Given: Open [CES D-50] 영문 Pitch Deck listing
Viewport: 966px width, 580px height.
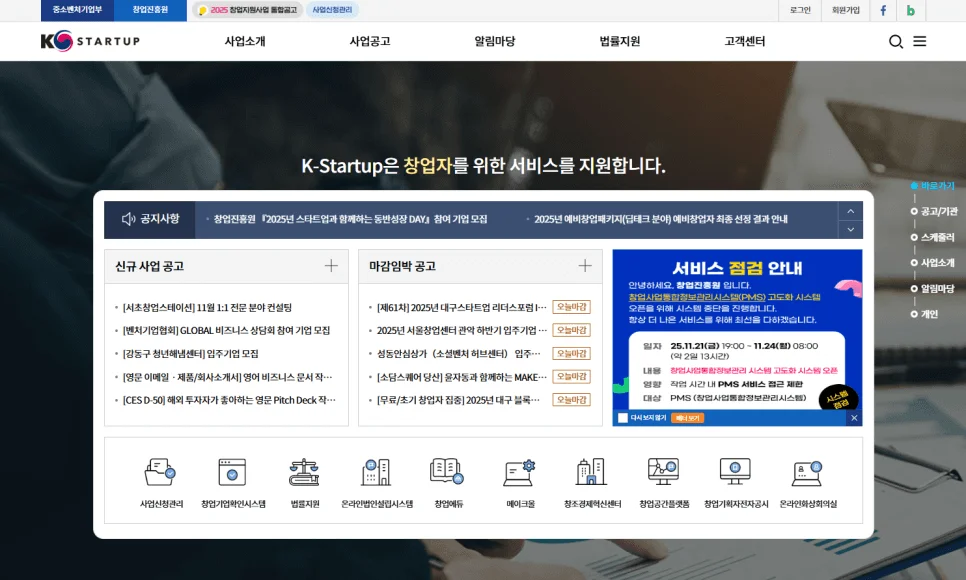Looking at the screenshot, I should pos(229,400).
